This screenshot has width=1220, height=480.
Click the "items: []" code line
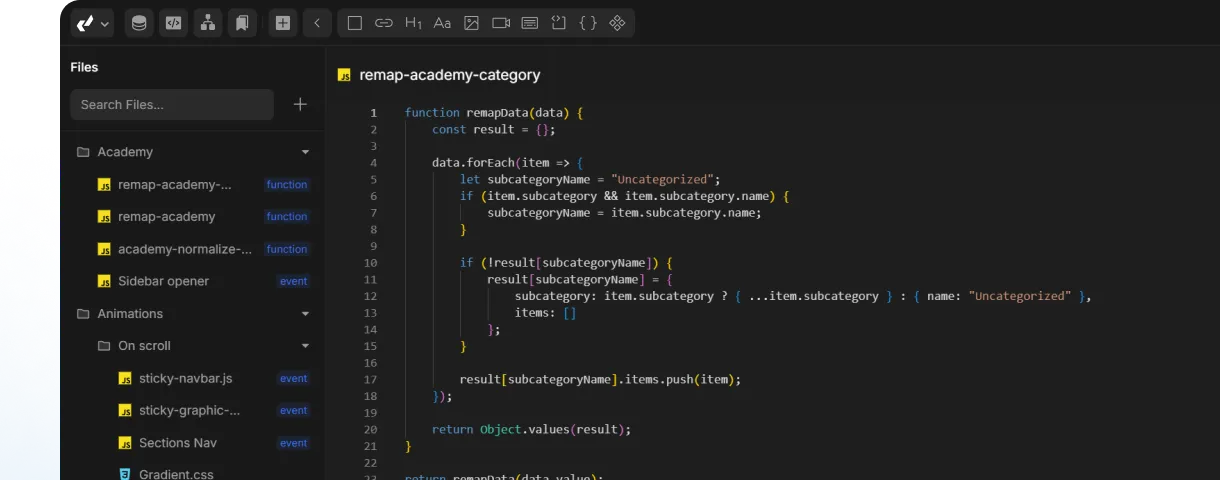tap(546, 313)
